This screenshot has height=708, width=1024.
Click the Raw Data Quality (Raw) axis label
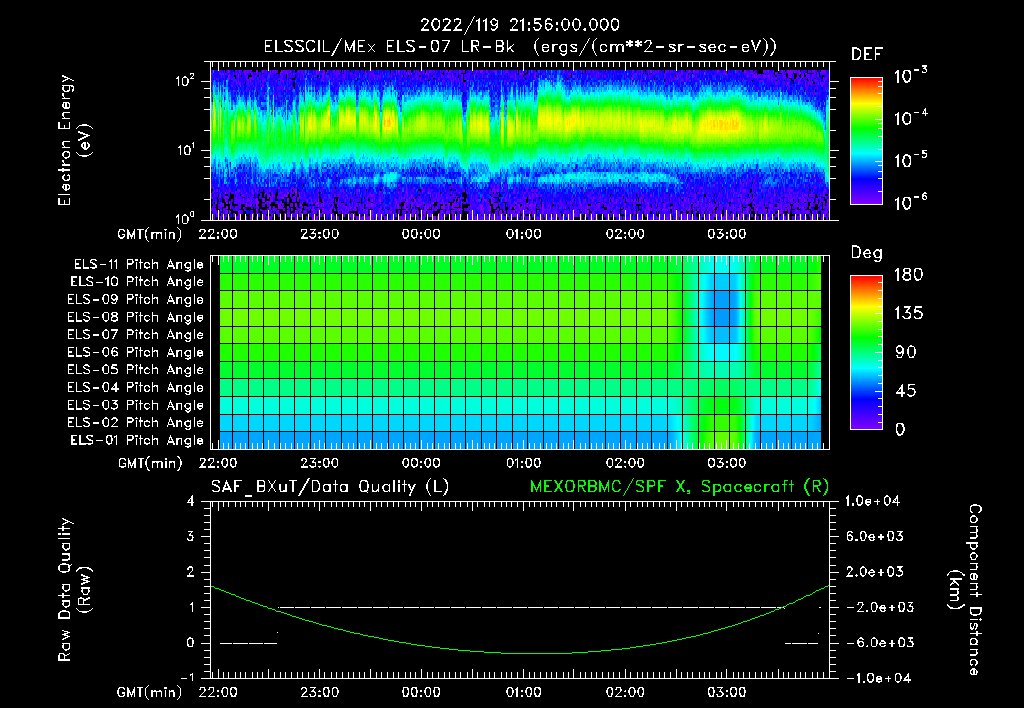[74, 590]
